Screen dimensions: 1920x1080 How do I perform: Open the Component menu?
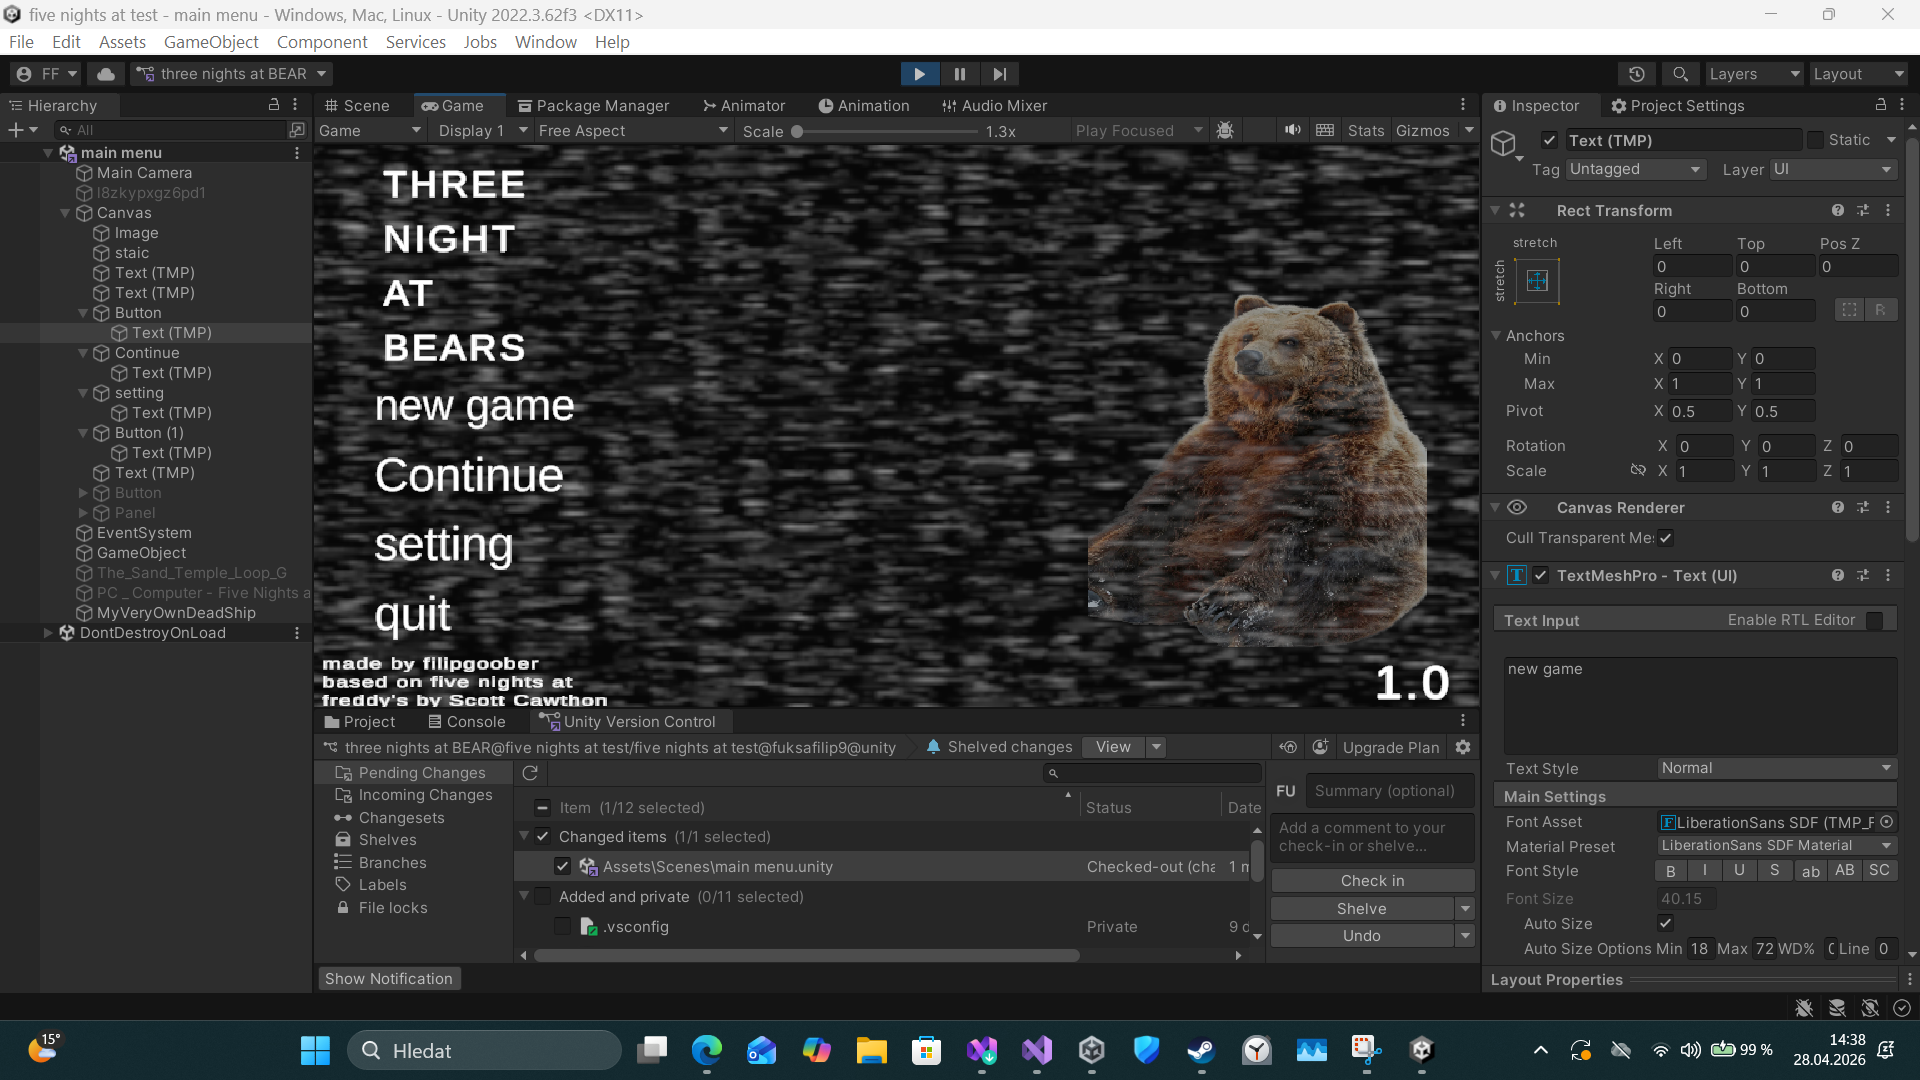(322, 42)
